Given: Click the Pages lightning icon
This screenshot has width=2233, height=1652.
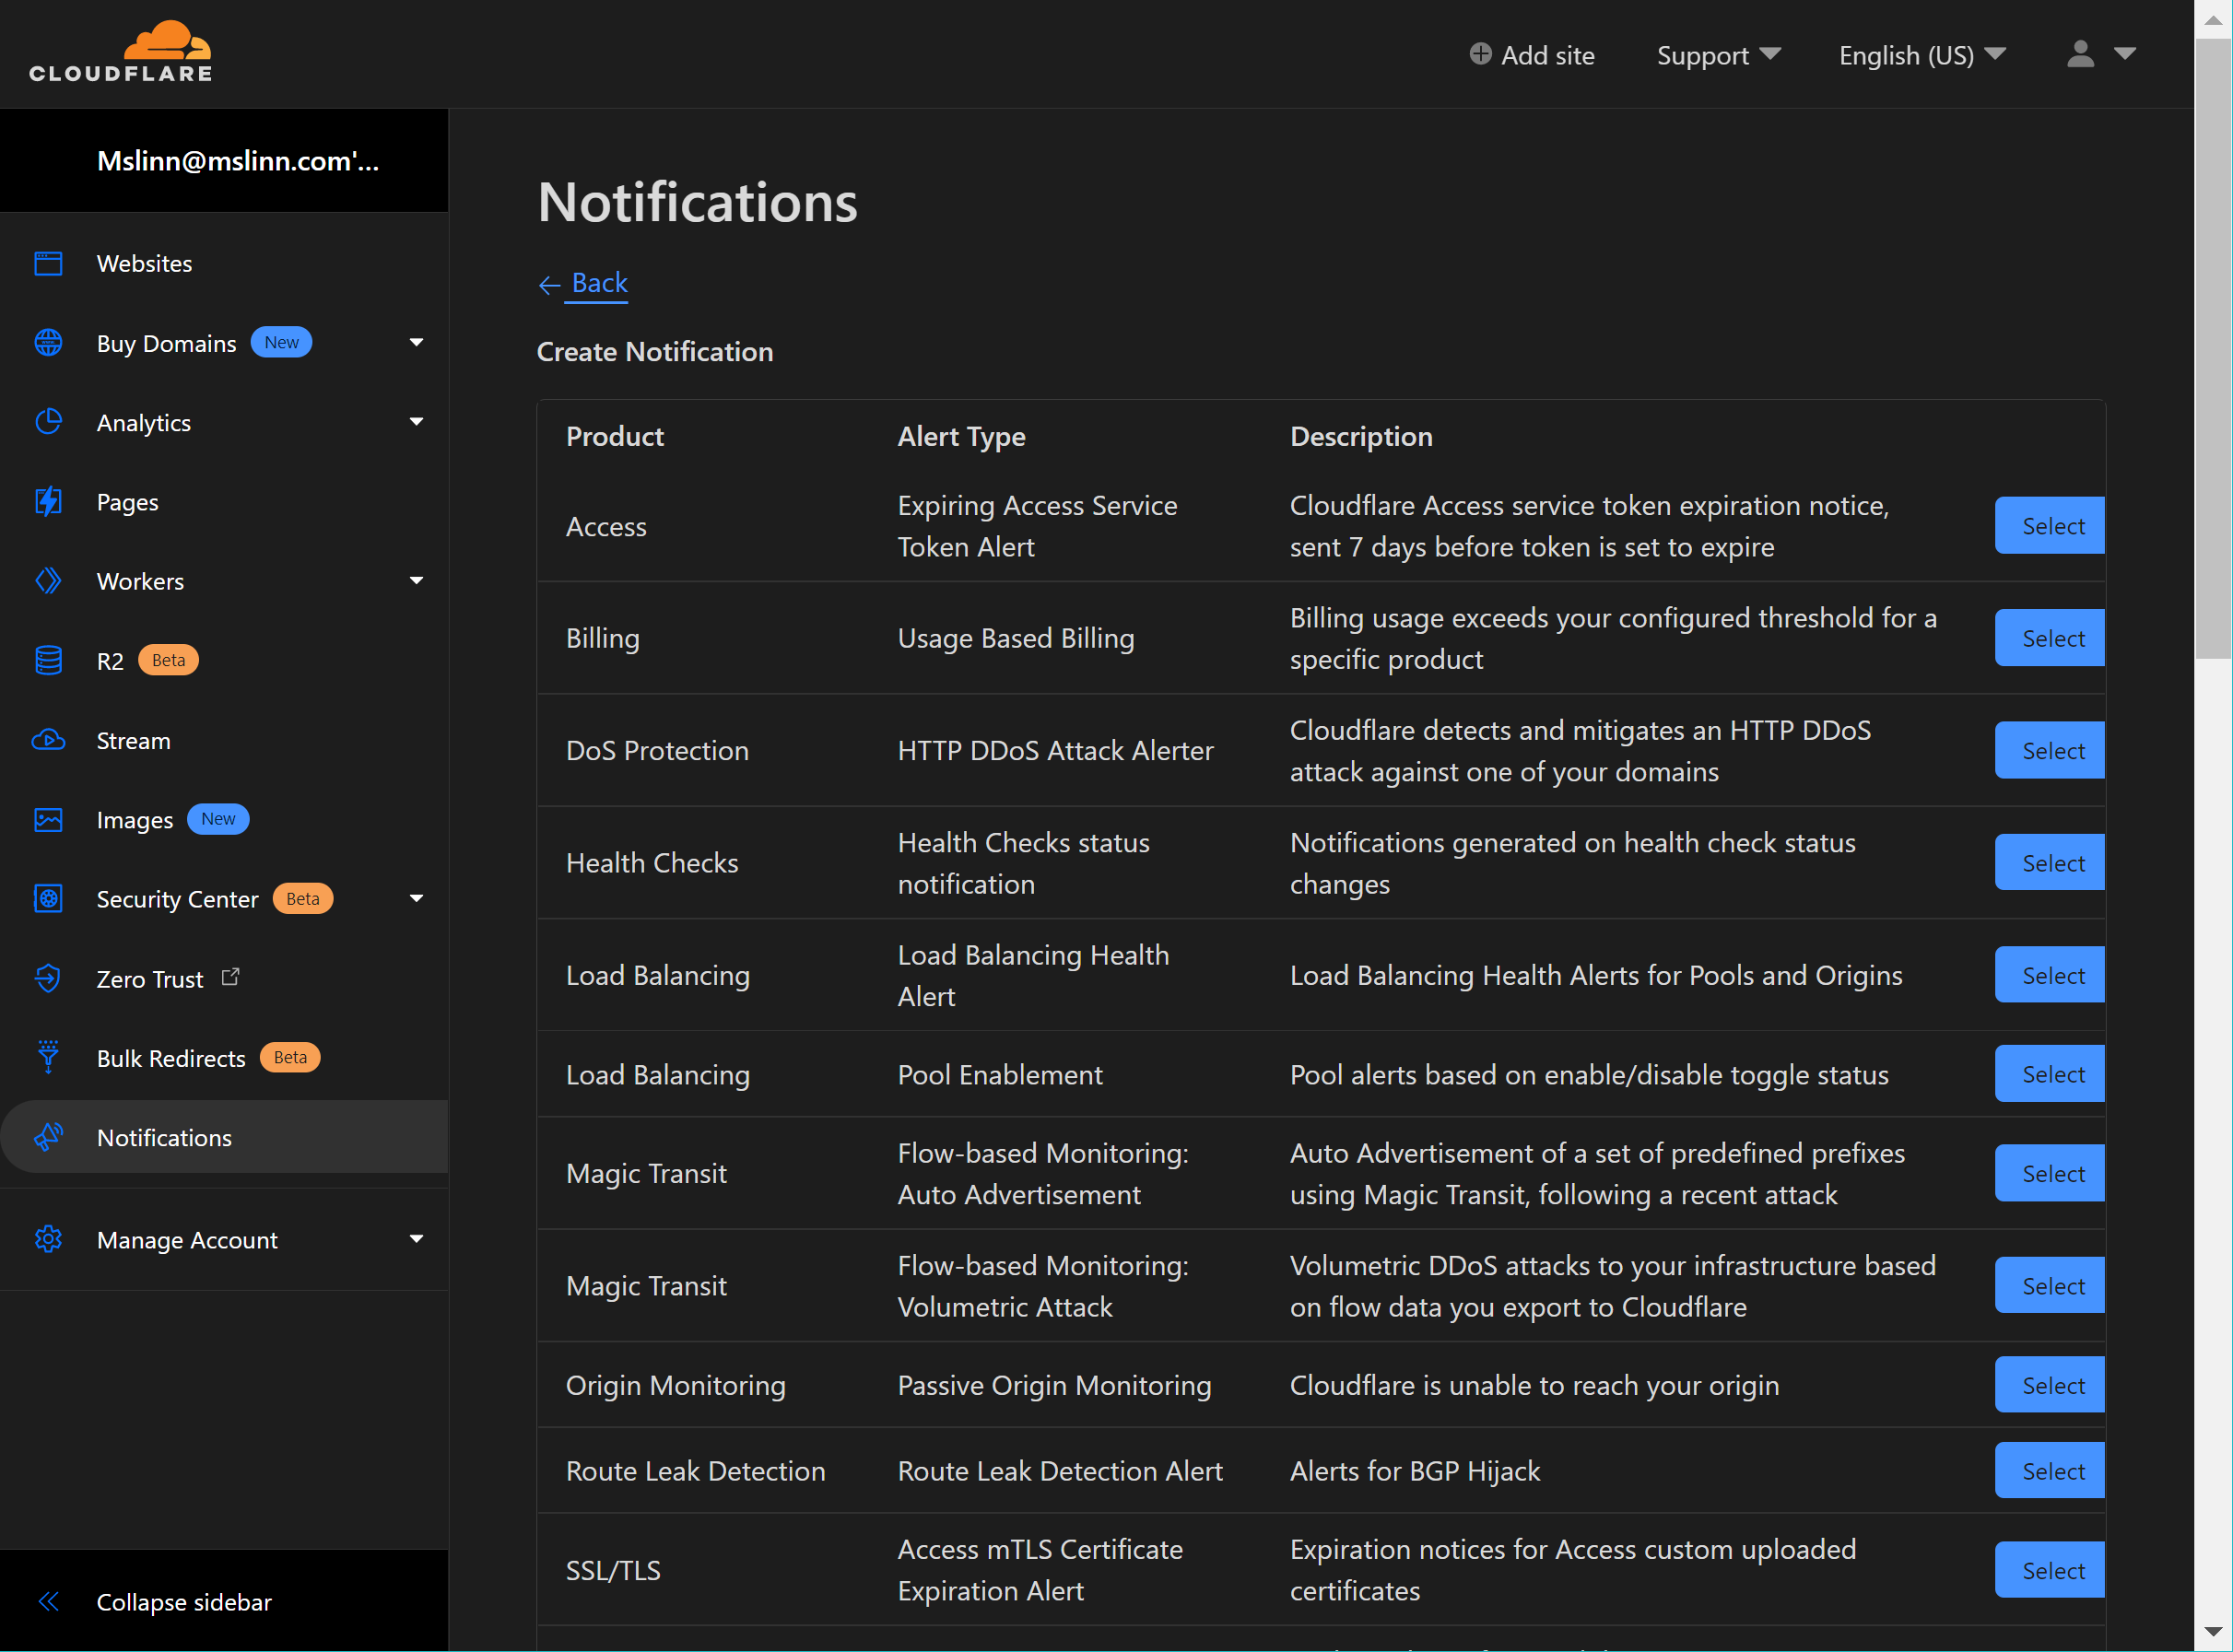Looking at the screenshot, I should click(x=48, y=502).
